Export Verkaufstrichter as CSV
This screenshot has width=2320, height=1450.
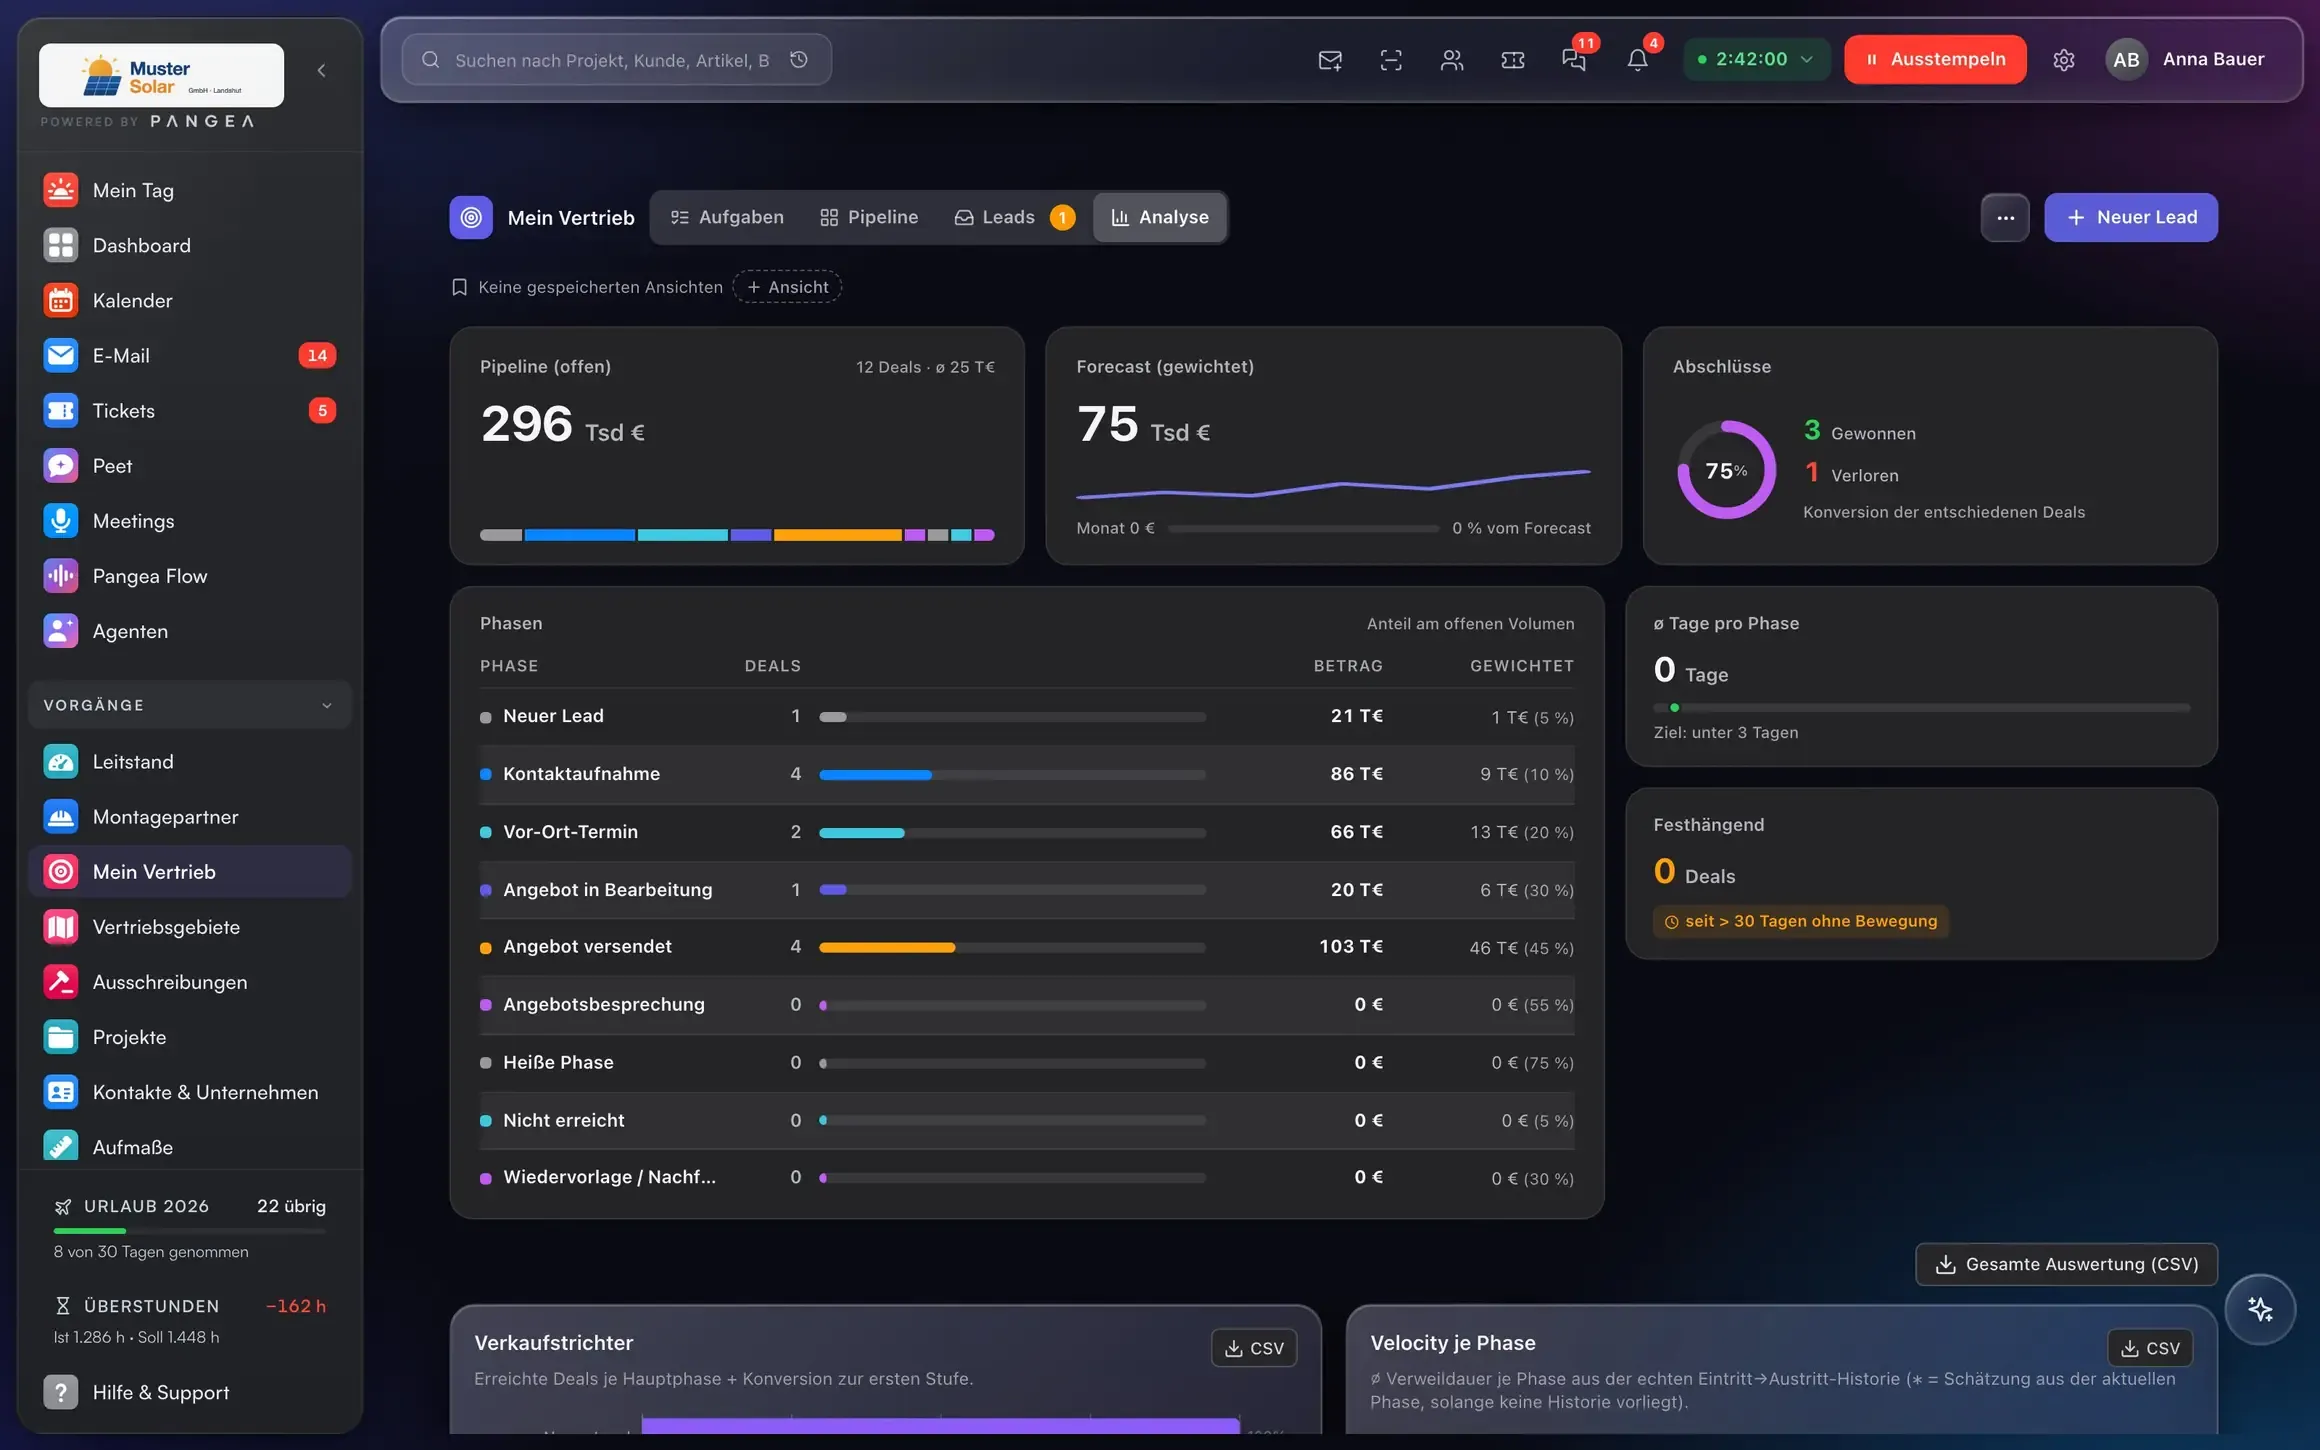click(1254, 1348)
